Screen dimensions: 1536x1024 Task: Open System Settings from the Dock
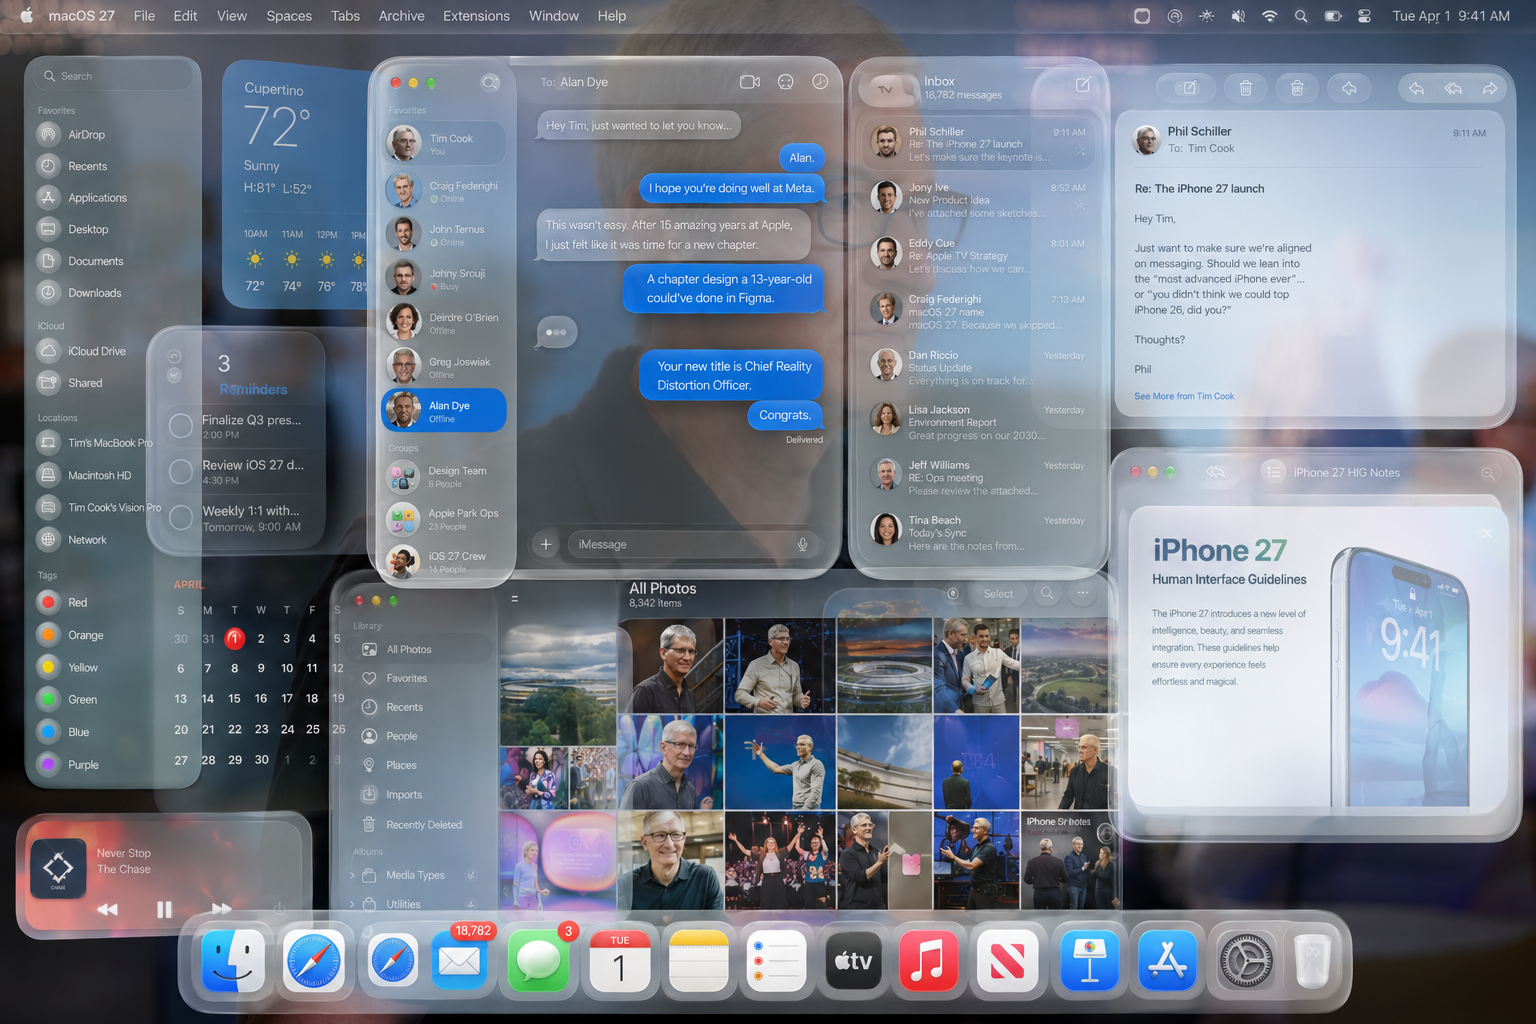coord(1246,961)
